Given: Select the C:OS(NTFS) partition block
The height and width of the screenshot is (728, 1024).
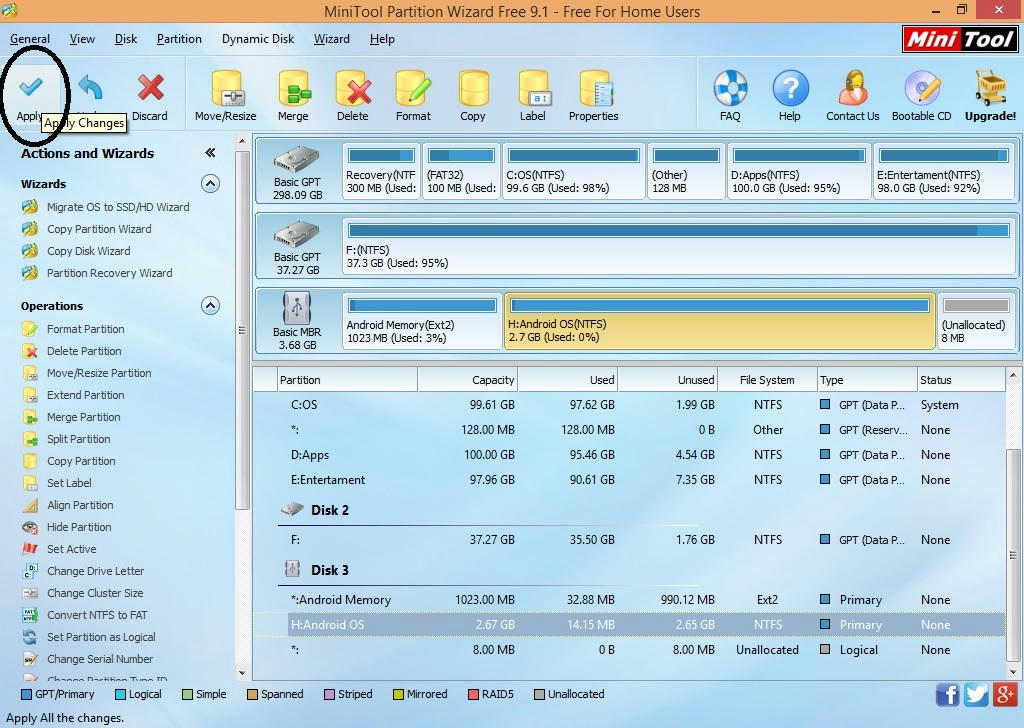Looking at the screenshot, I should pos(573,171).
